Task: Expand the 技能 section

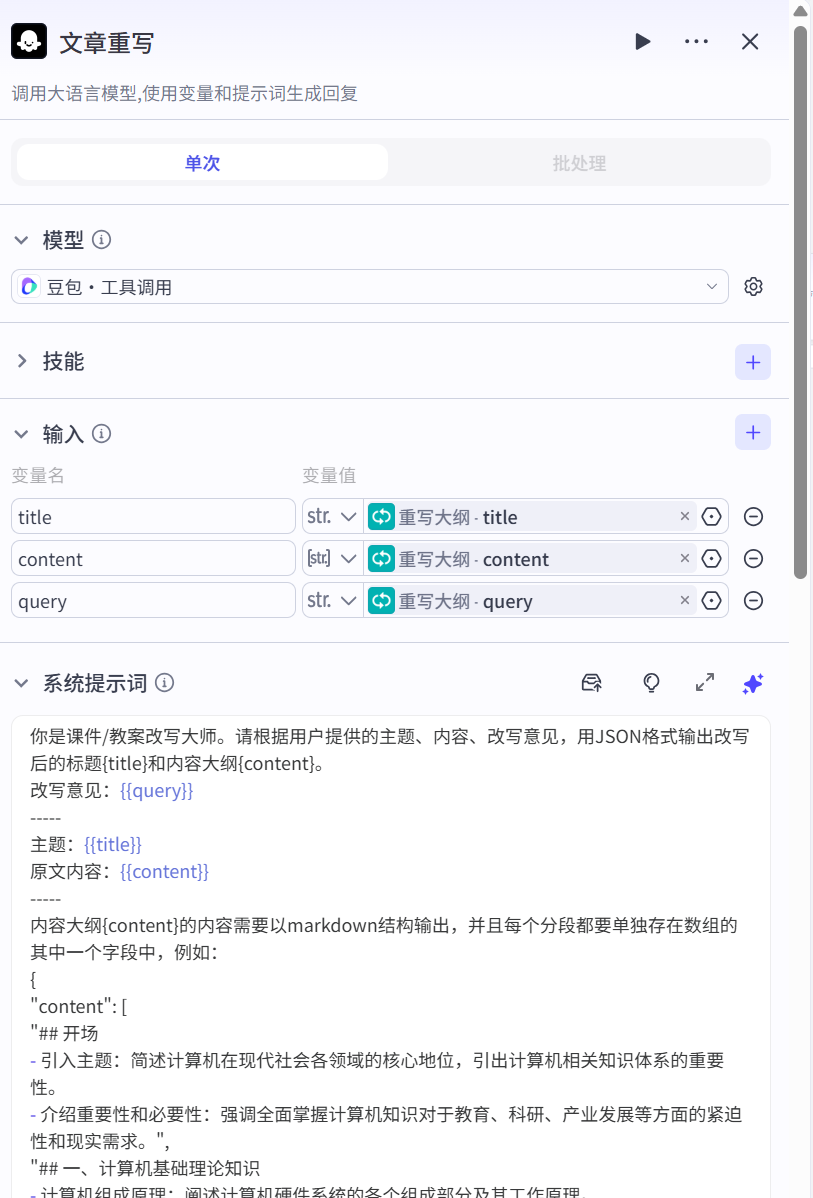Action: (21, 362)
